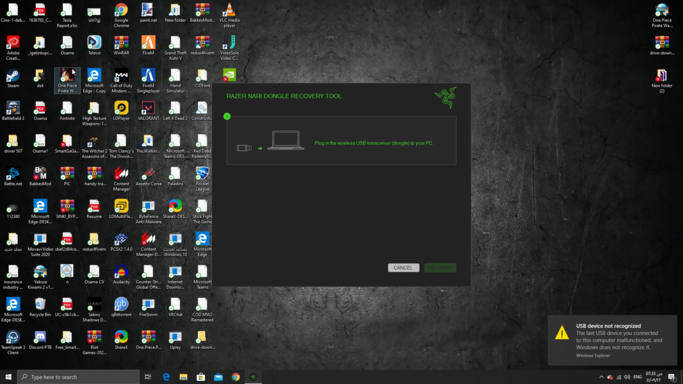683x384 pixels.
Task: Select the COD MW2 Remastered desktop icon
Action: click(202, 309)
